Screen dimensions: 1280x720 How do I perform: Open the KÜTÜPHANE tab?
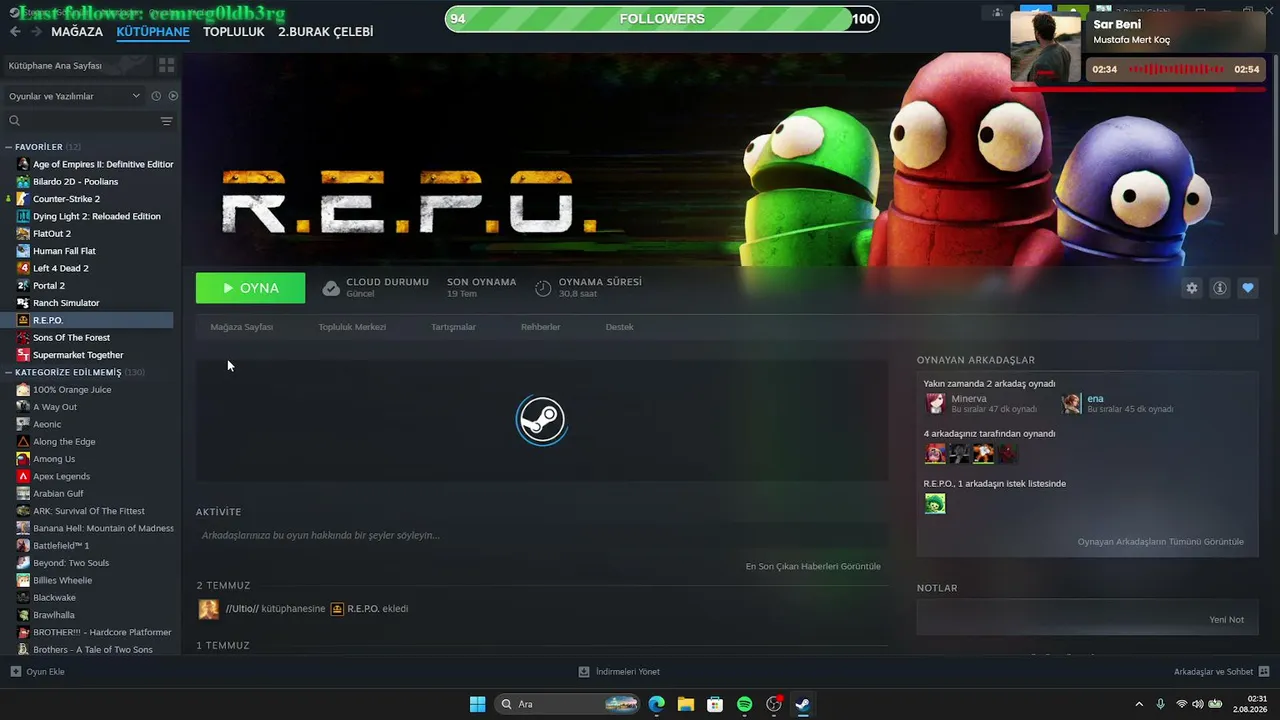coord(153,32)
